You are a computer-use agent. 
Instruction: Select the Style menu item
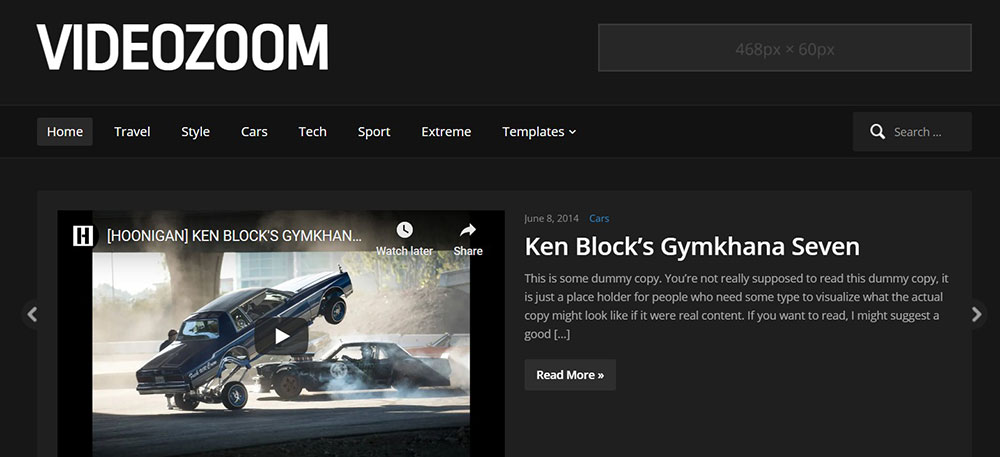(x=195, y=131)
